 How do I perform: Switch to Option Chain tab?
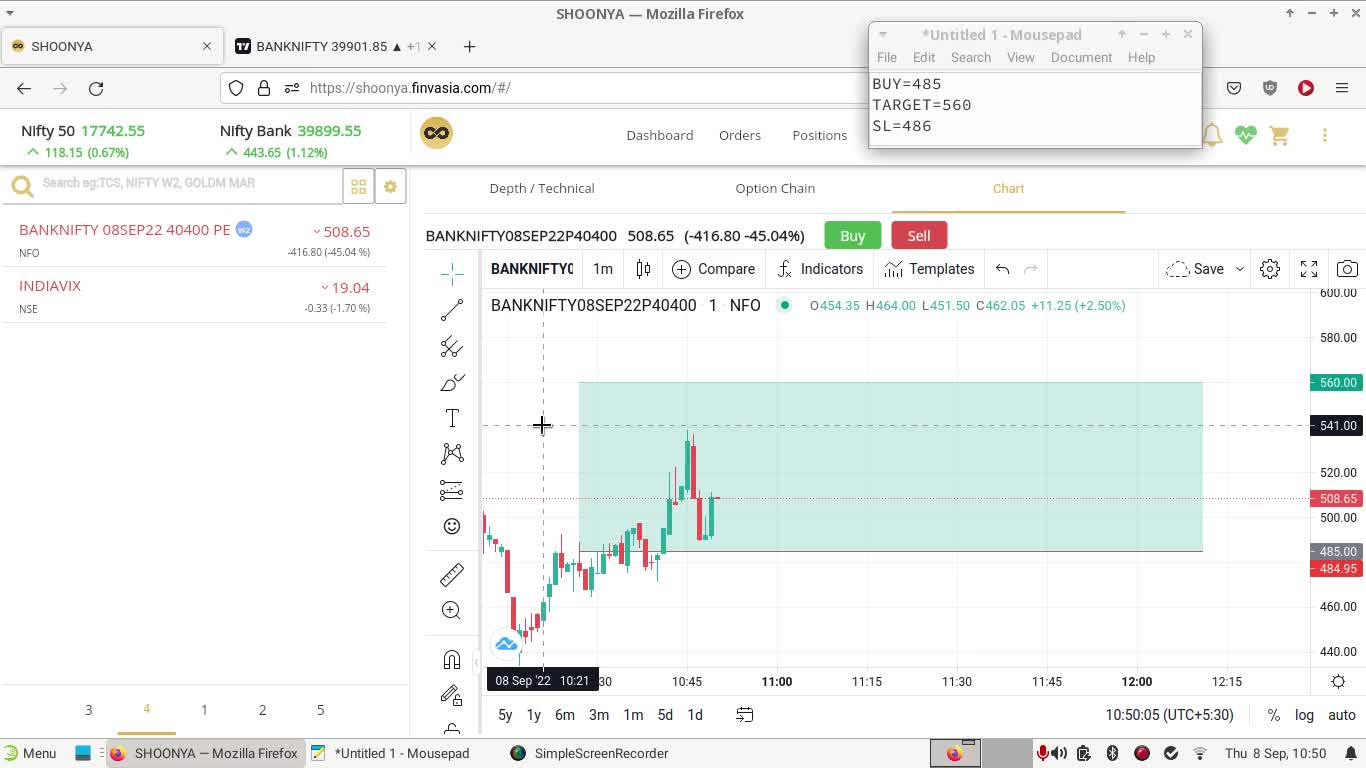775,188
